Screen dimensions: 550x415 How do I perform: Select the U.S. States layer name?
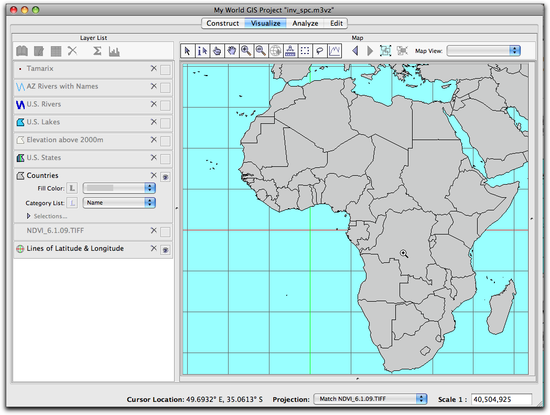click(44, 158)
